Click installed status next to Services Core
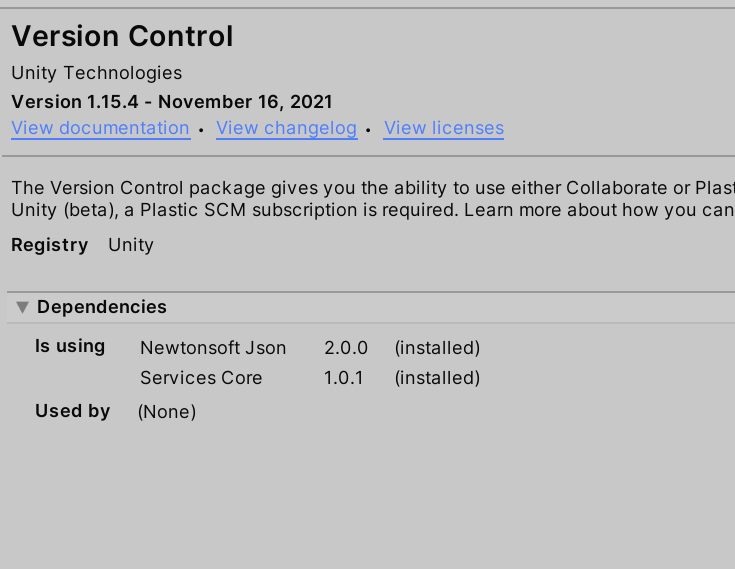 click(x=437, y=378)
